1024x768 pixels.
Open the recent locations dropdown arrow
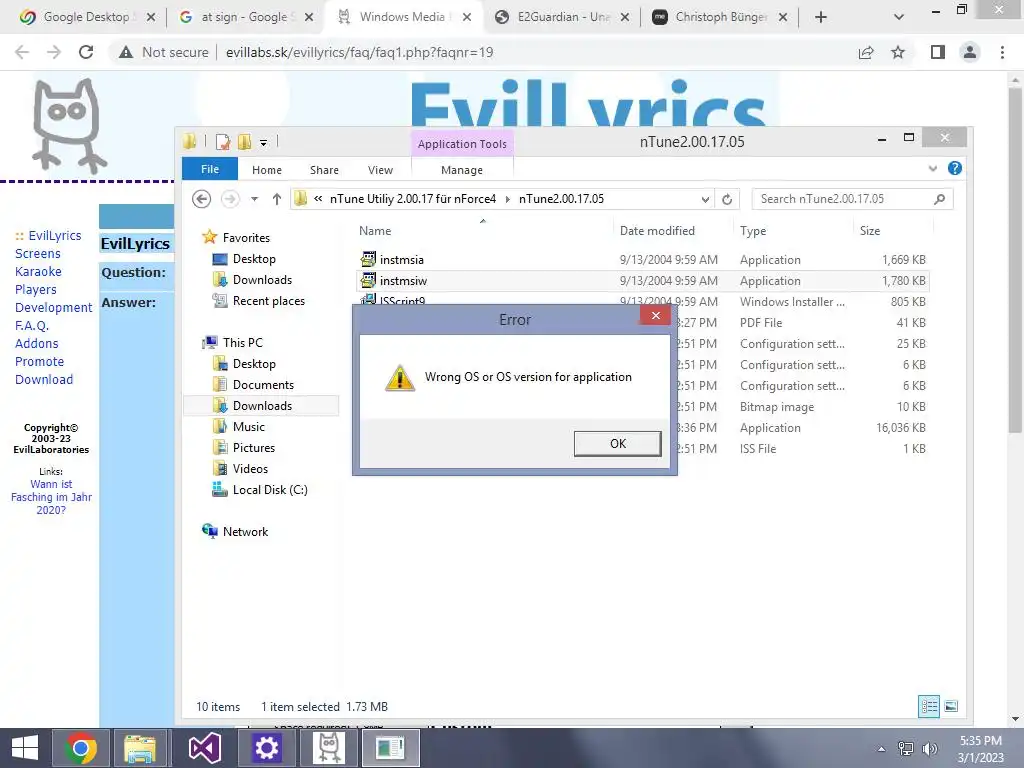pos(255,199)
